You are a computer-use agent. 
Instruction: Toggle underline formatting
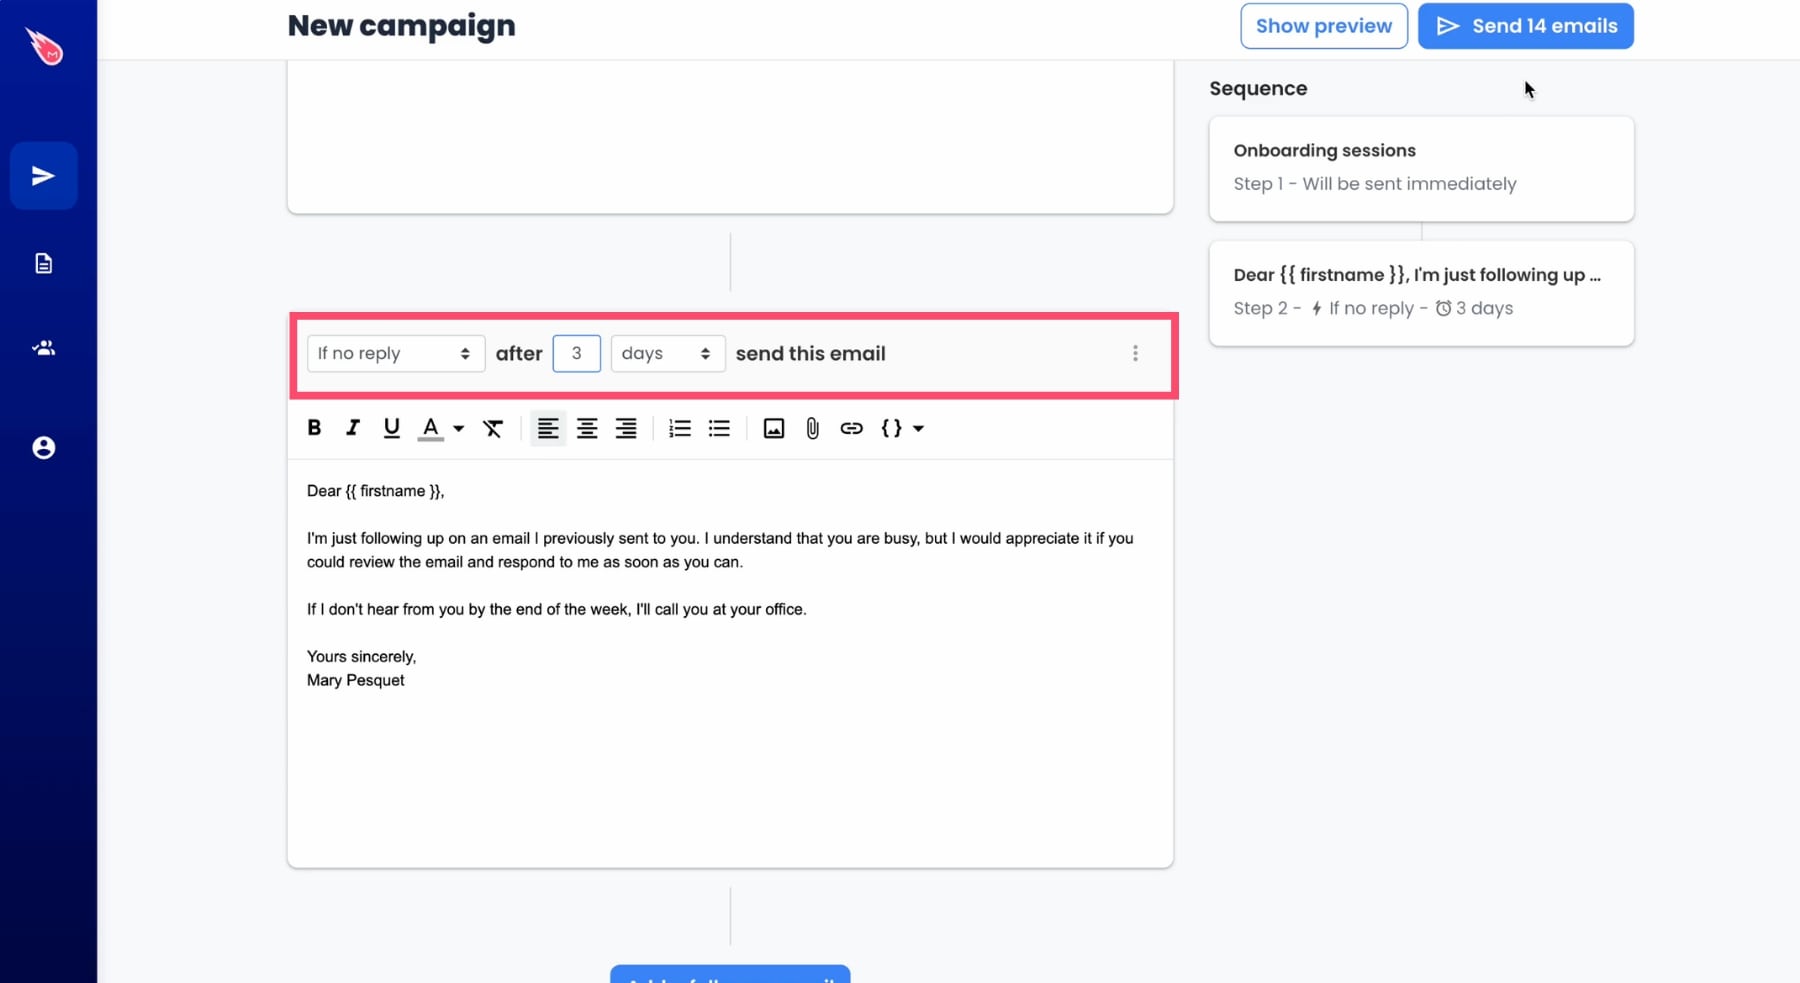pos(391,428)
